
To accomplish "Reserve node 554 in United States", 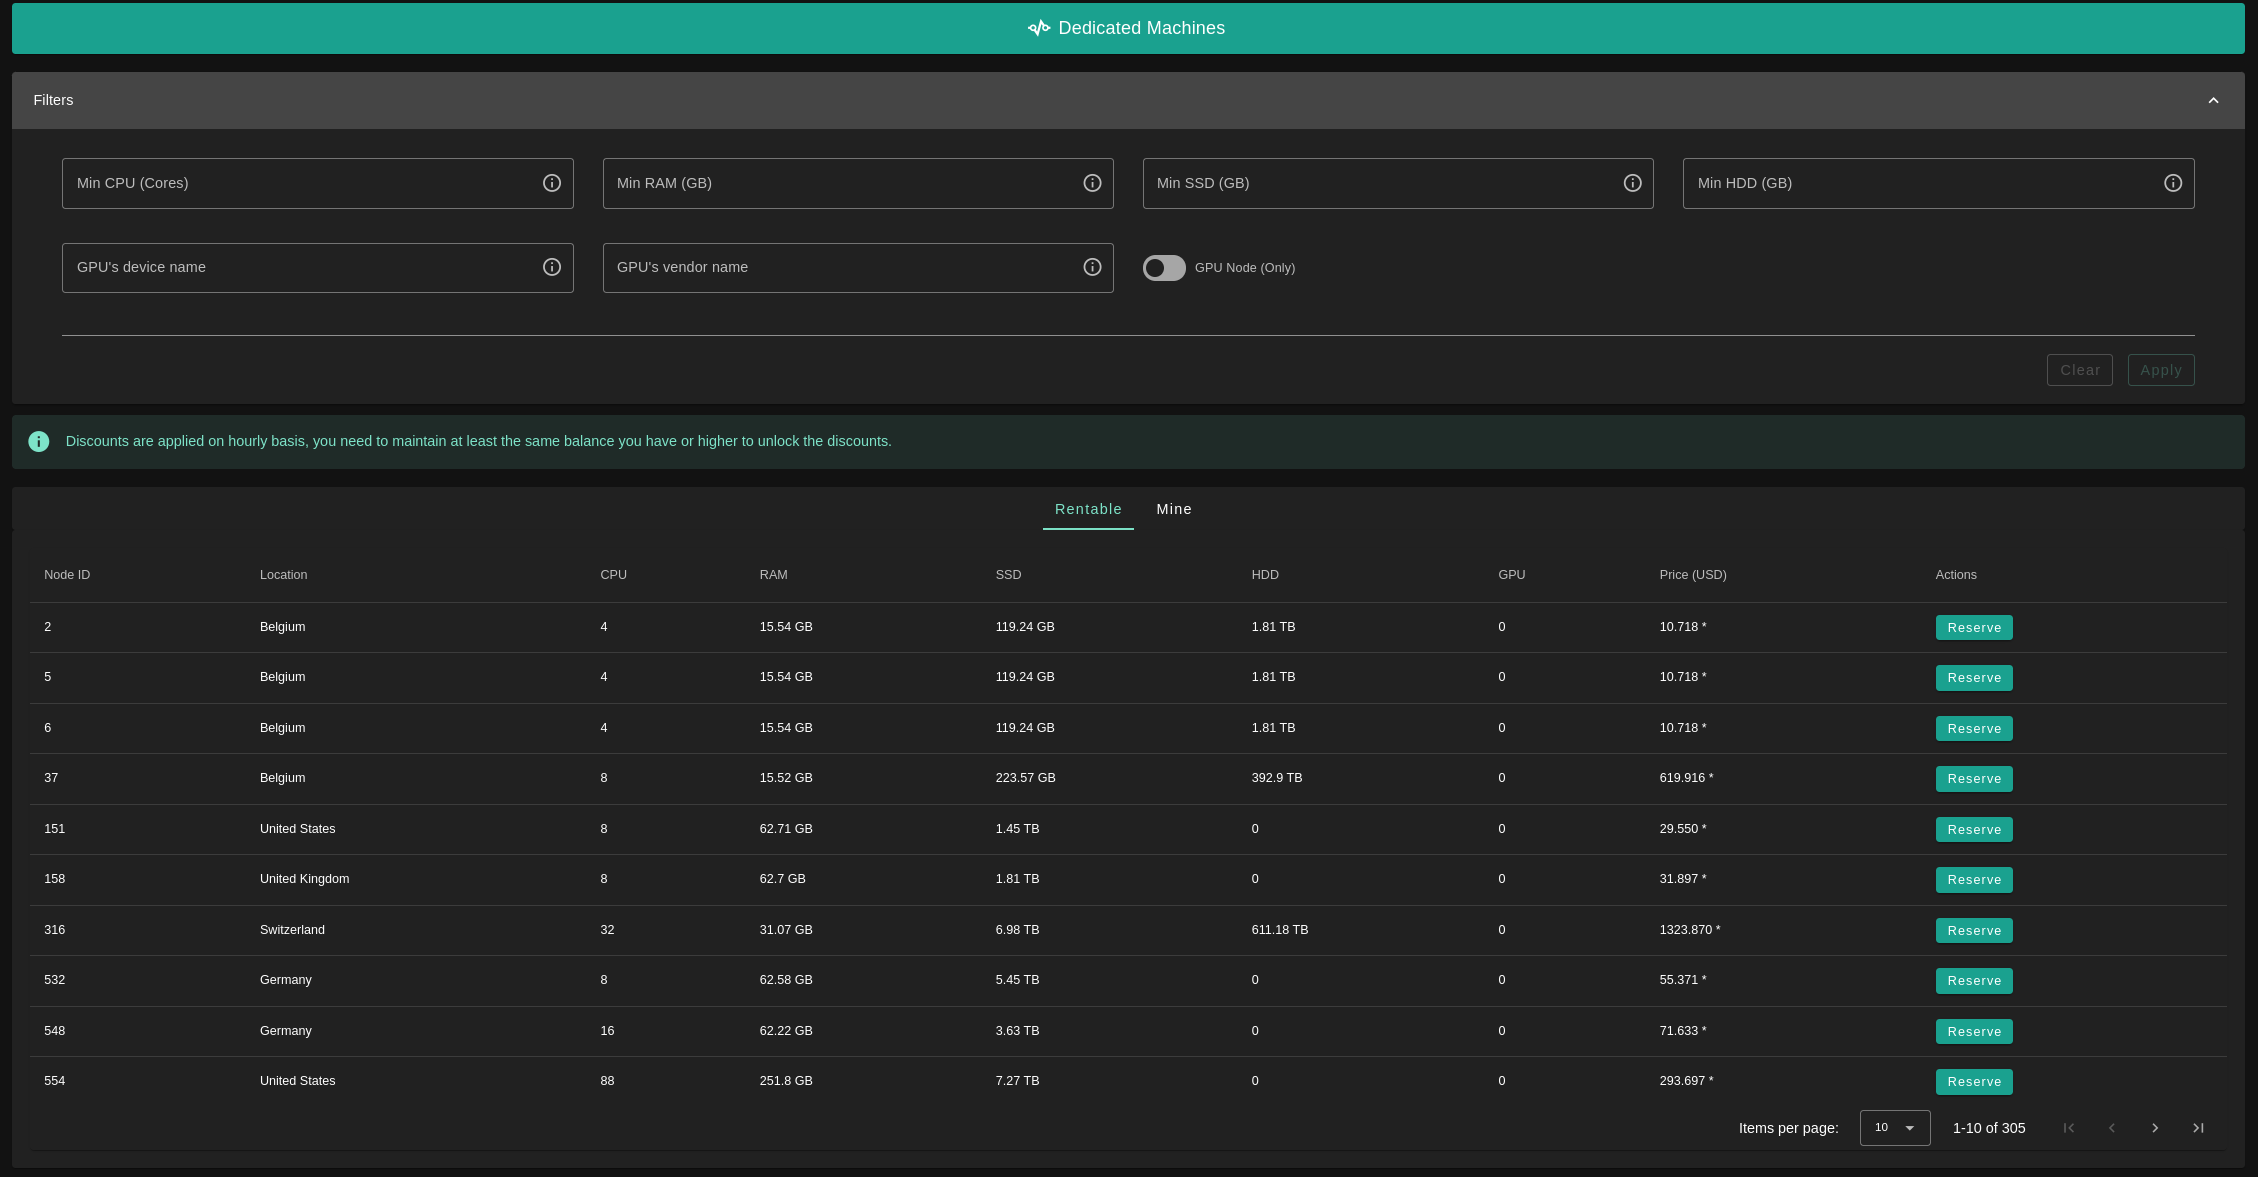I will 1973,1082.
